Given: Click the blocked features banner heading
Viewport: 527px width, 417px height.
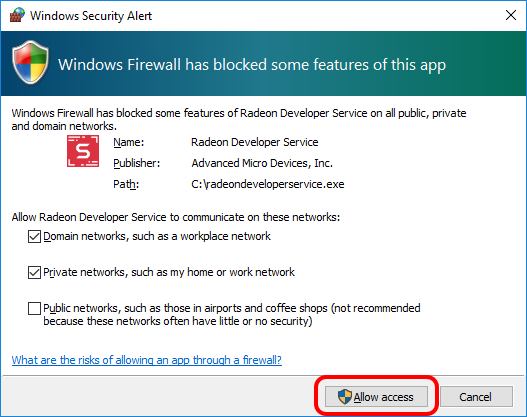Looking at the screenshot, I should coord(252,65).
